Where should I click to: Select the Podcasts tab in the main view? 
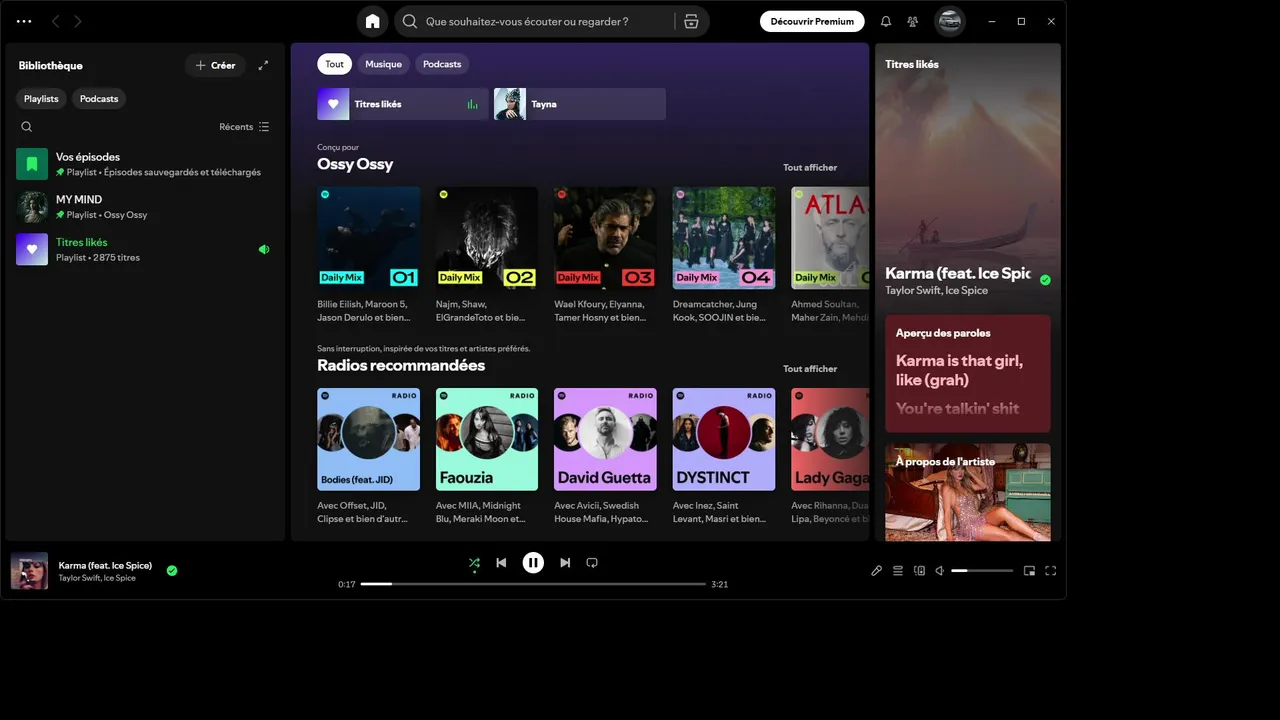[x=442, y=64]
